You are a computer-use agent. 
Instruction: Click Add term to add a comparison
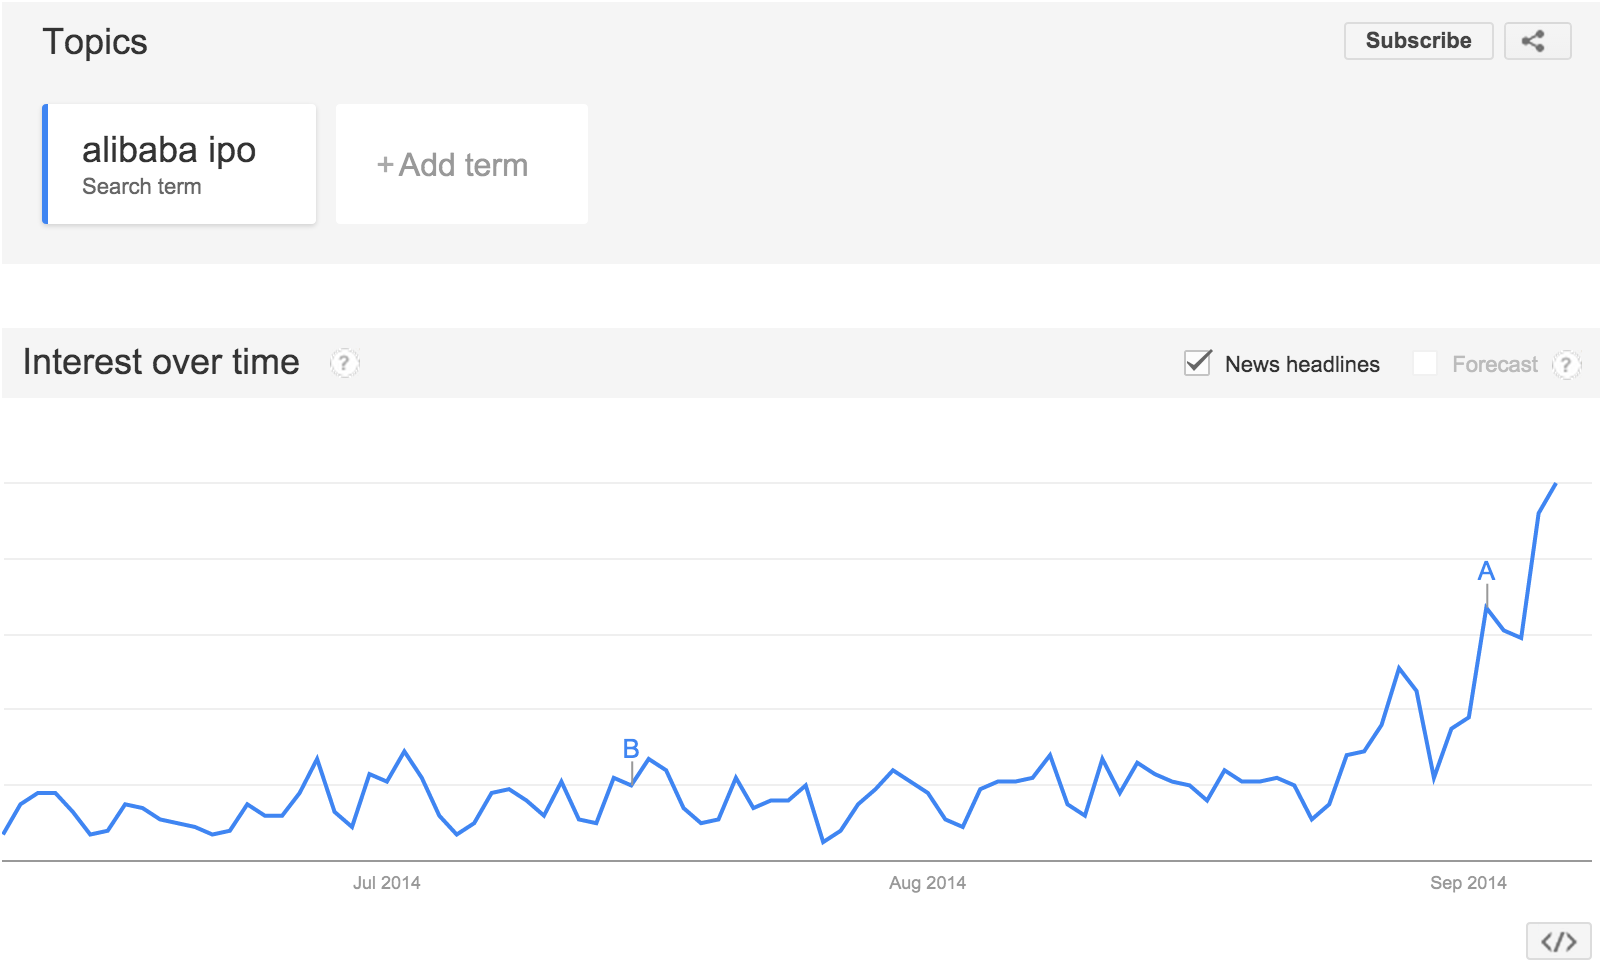[x=462, y=165]
